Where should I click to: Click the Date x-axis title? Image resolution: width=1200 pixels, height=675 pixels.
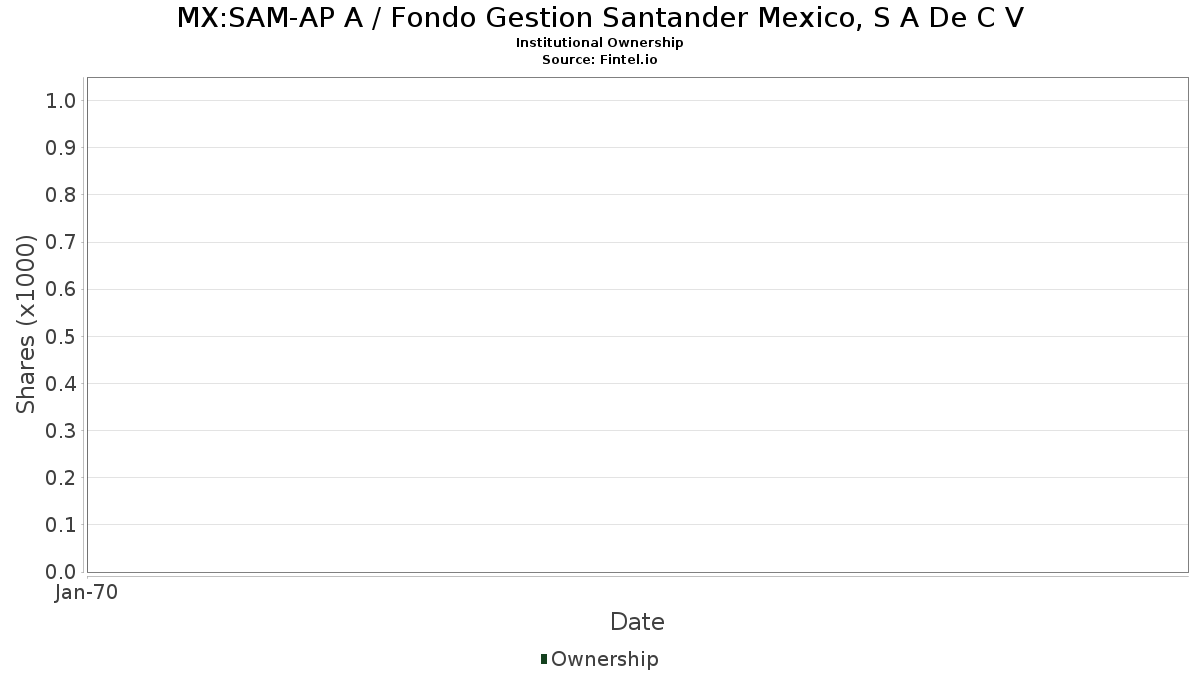coord(637,622)
